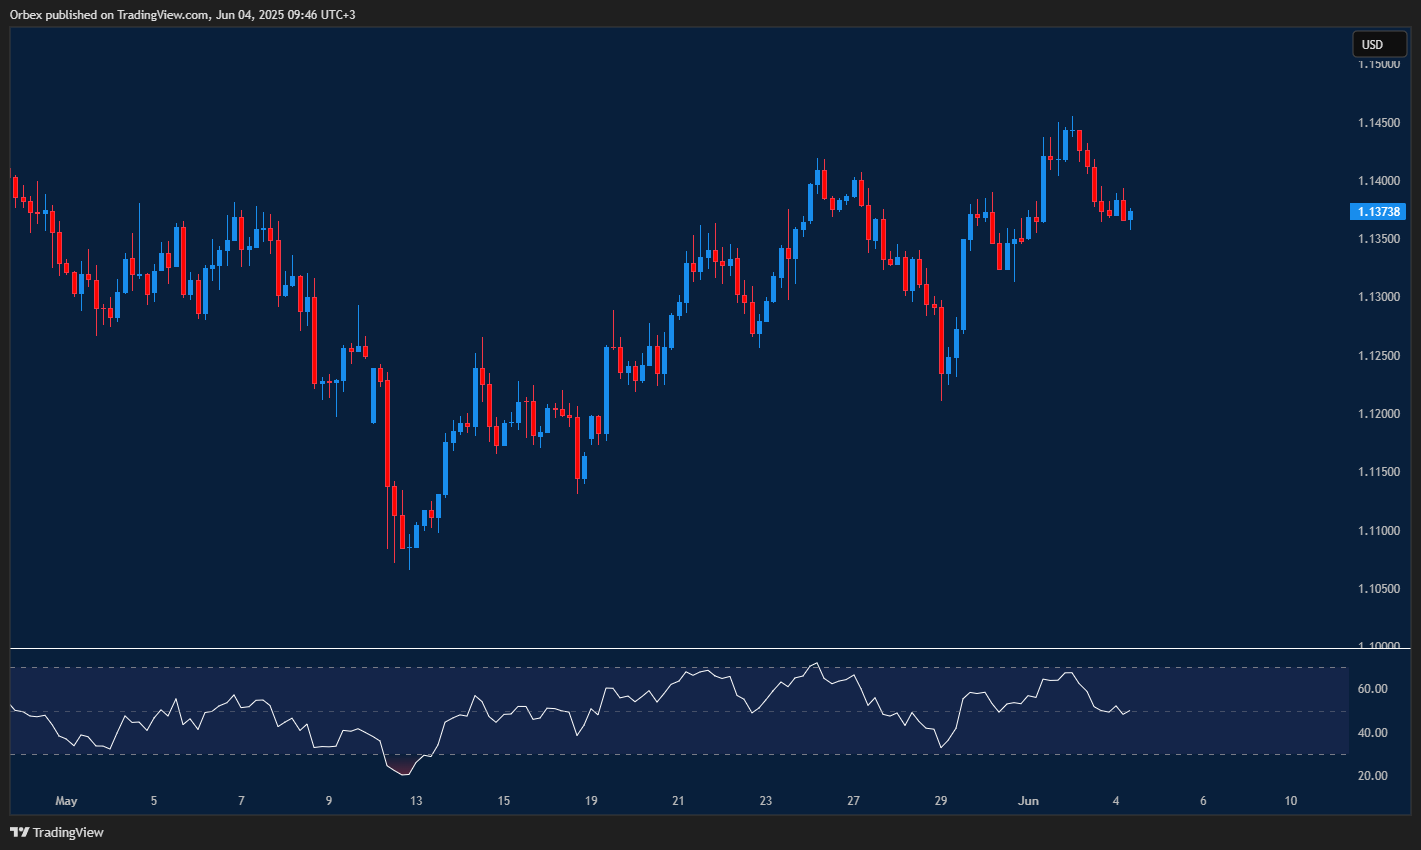Click the Jun label on the time axis

[x=1029, y=800]
